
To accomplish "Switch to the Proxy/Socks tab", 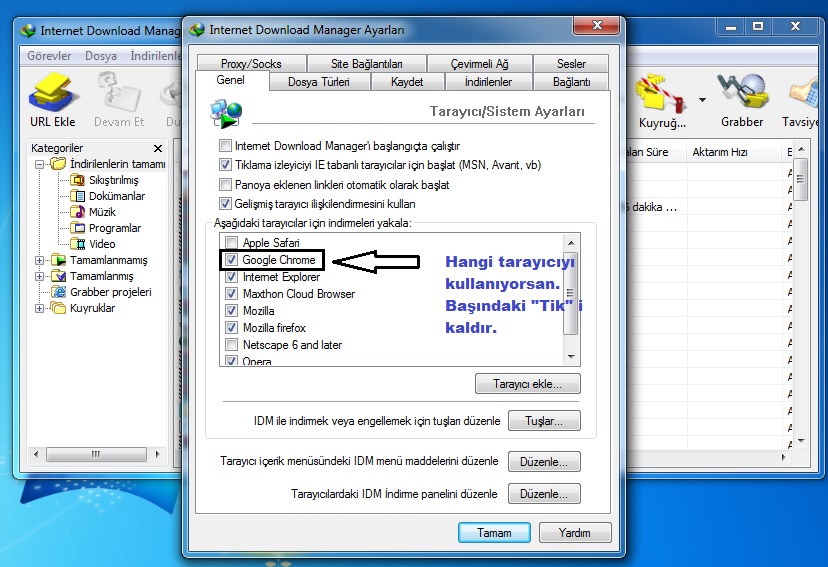I will pyautogui.click(x=251, y=63).
